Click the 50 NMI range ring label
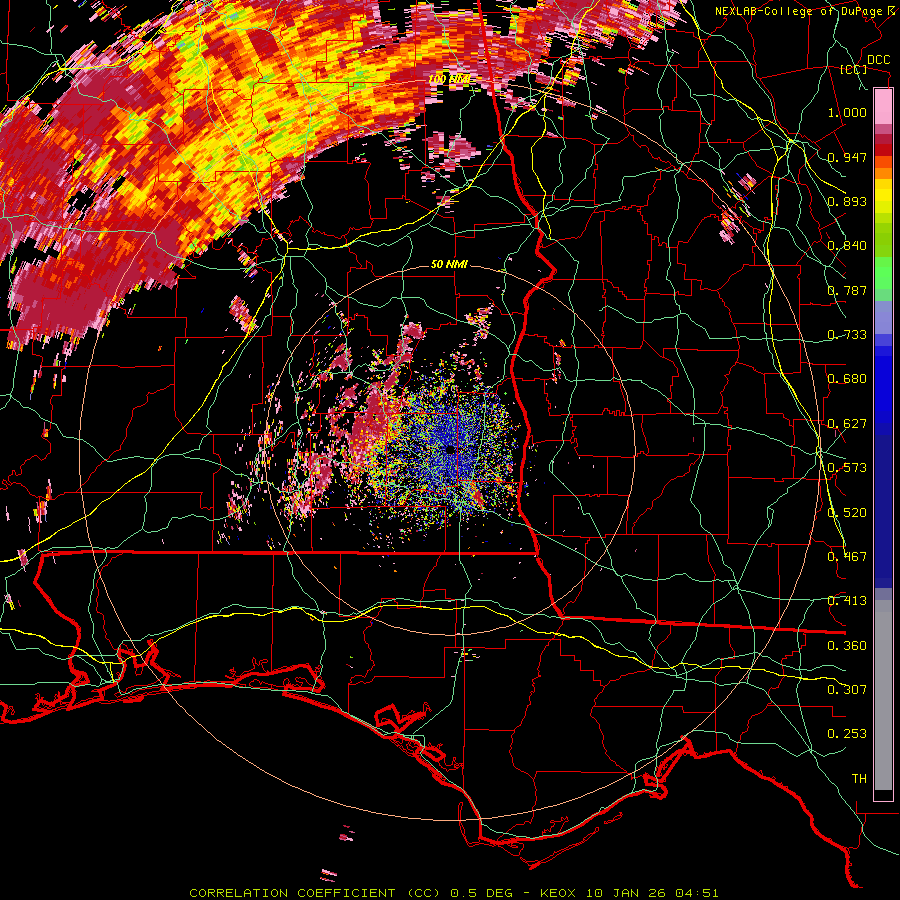This screenshot has height=900, width=900. (x=449, y=264)
